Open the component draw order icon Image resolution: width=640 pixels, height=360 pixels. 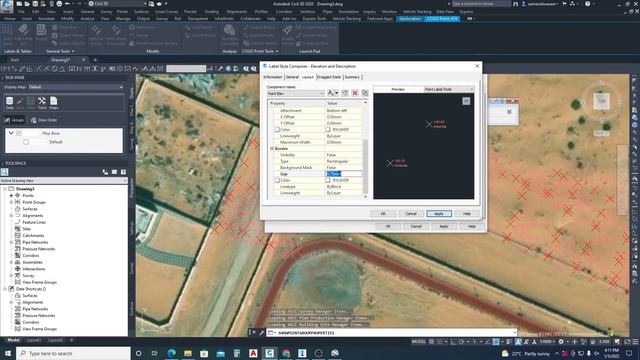point(365,93)
